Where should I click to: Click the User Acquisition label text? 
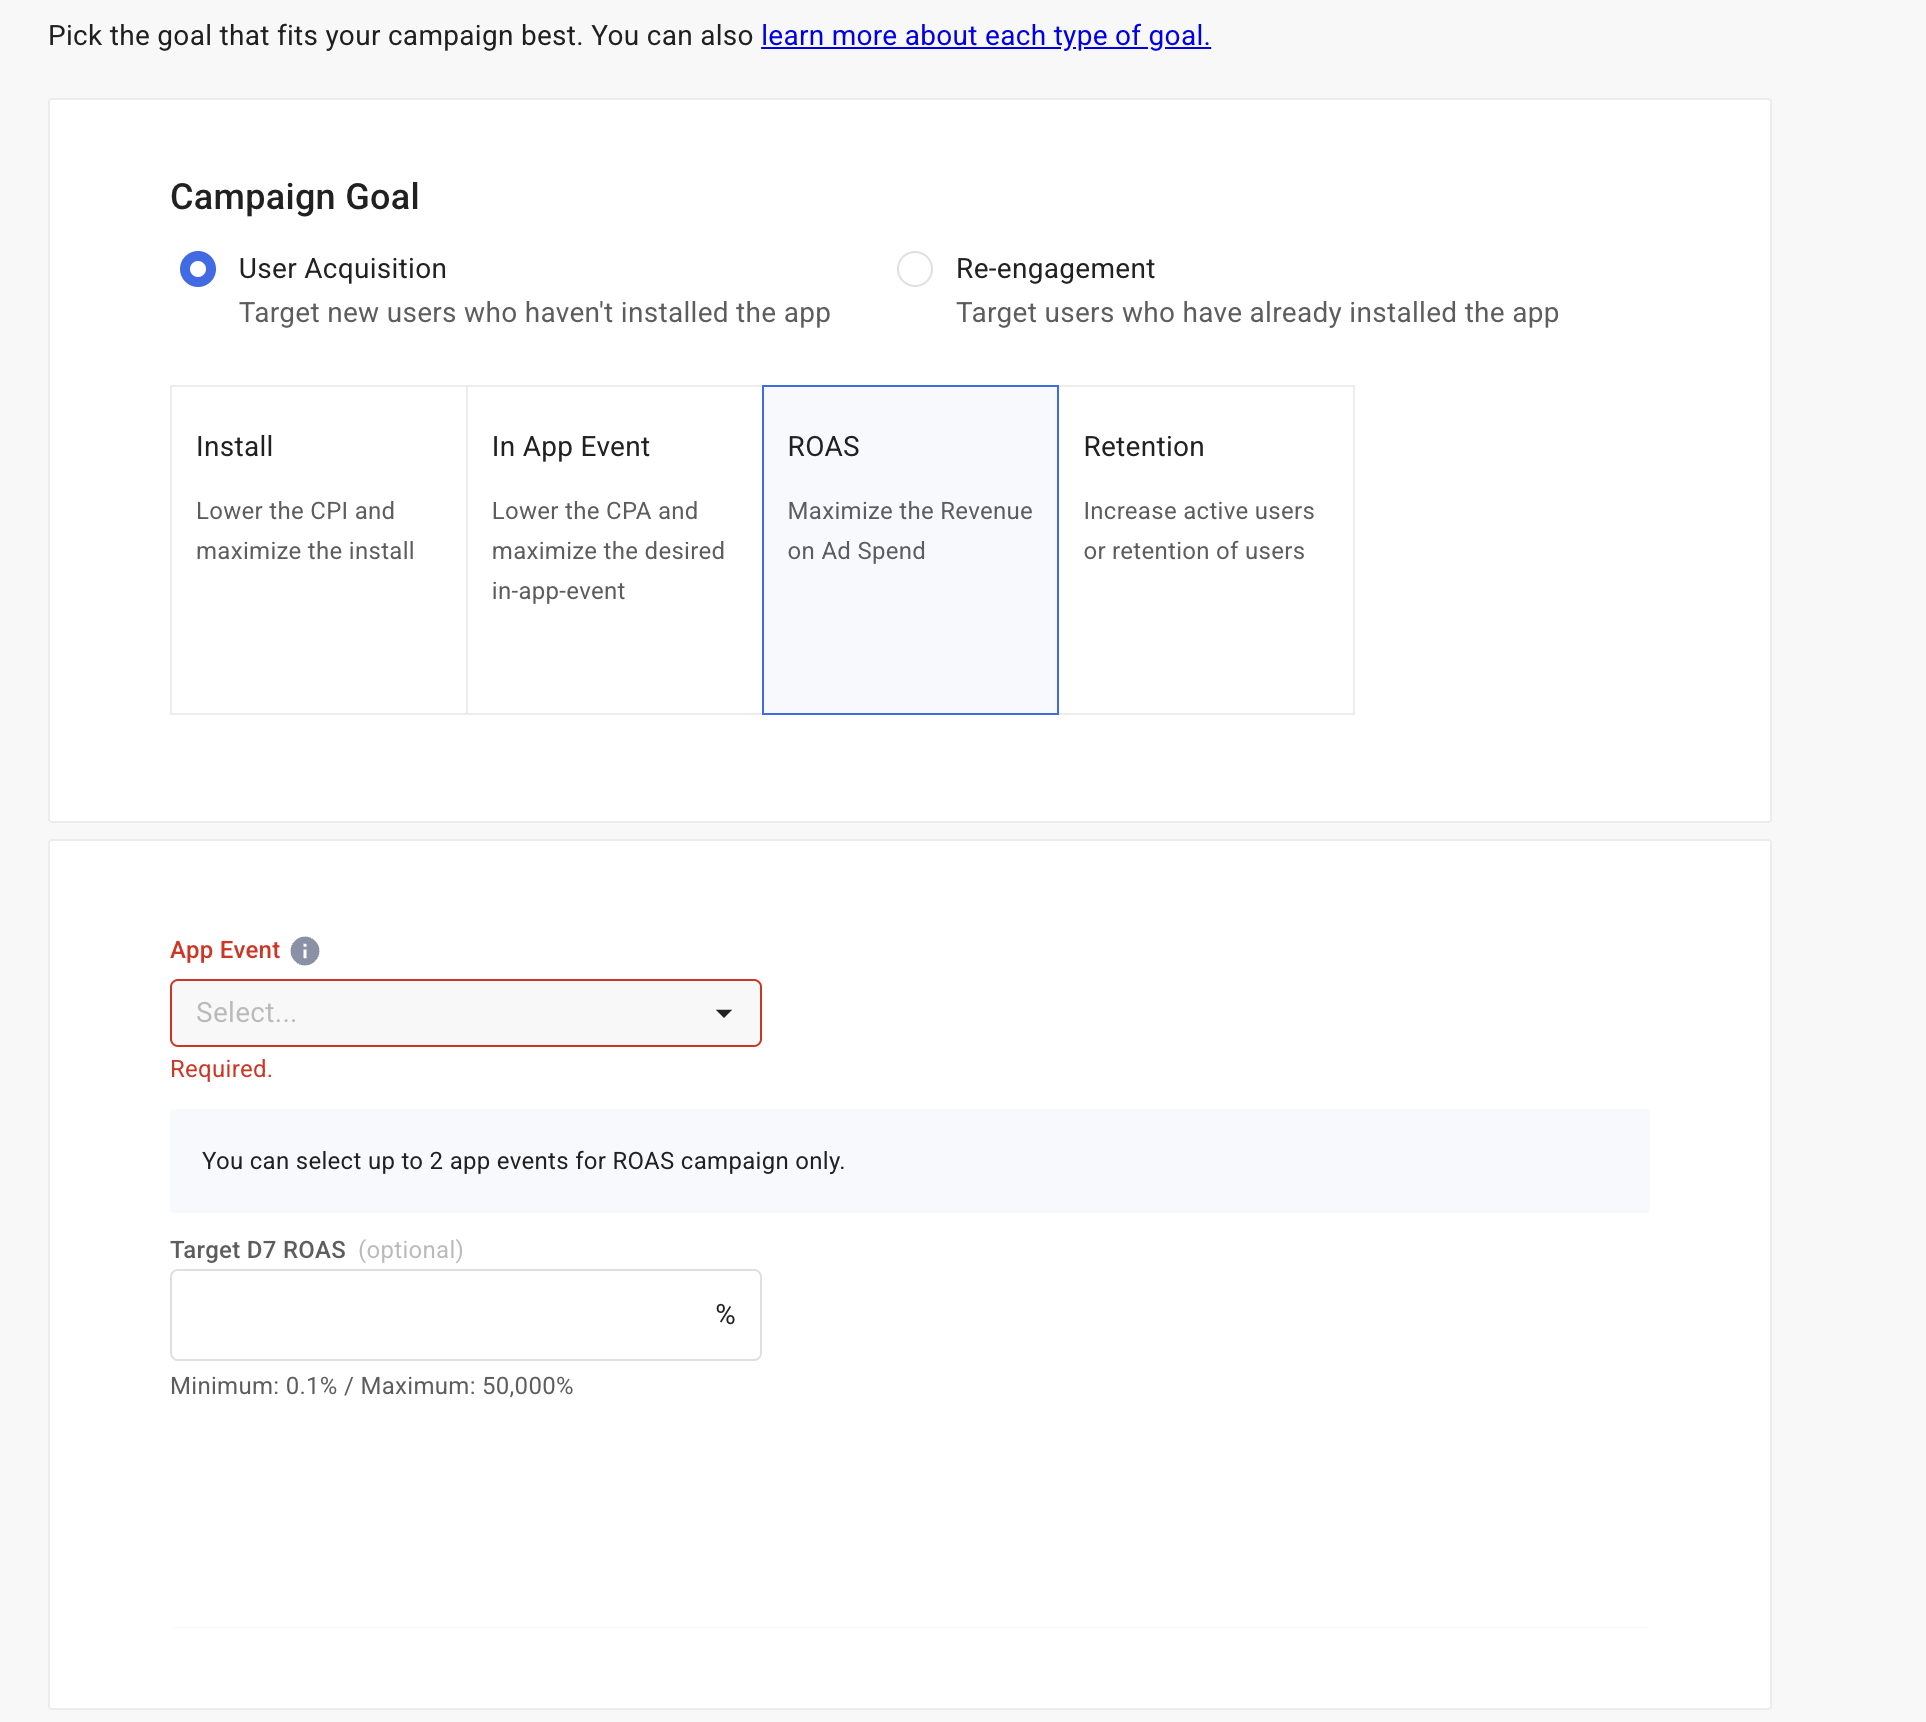click(342, 269)
